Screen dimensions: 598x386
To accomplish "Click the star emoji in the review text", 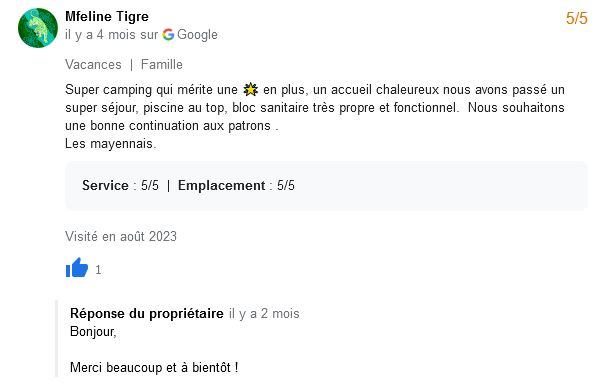I will click(251, 90).
